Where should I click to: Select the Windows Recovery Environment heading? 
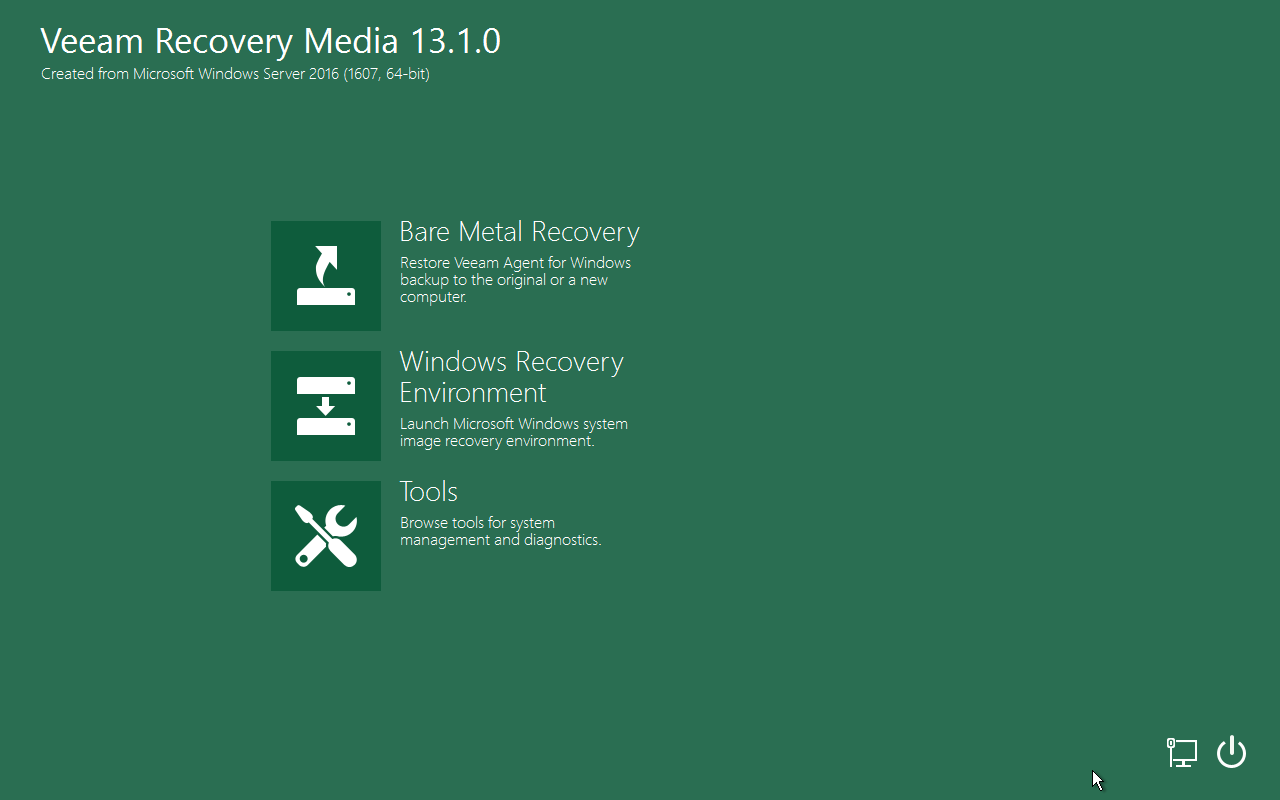click(511, 377)
